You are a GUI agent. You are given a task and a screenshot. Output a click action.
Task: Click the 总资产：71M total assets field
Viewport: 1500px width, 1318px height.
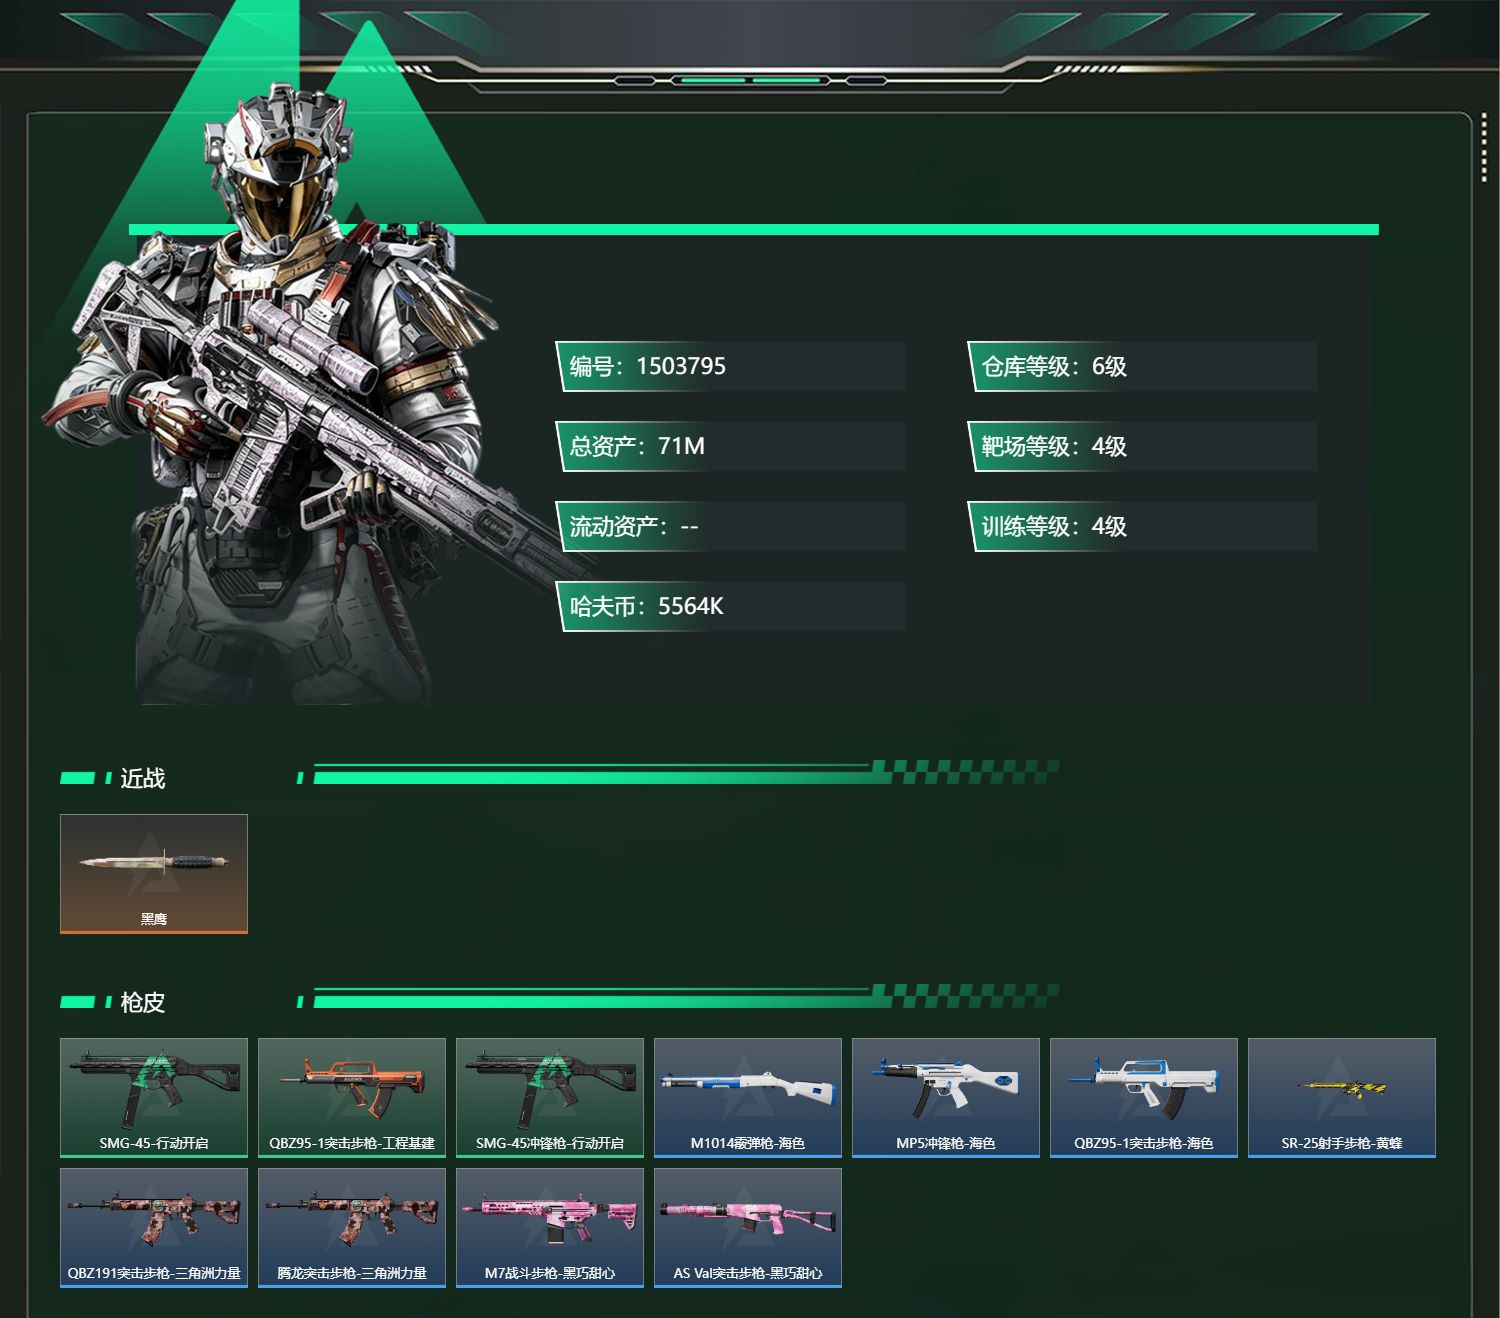[x=730, y=446]
